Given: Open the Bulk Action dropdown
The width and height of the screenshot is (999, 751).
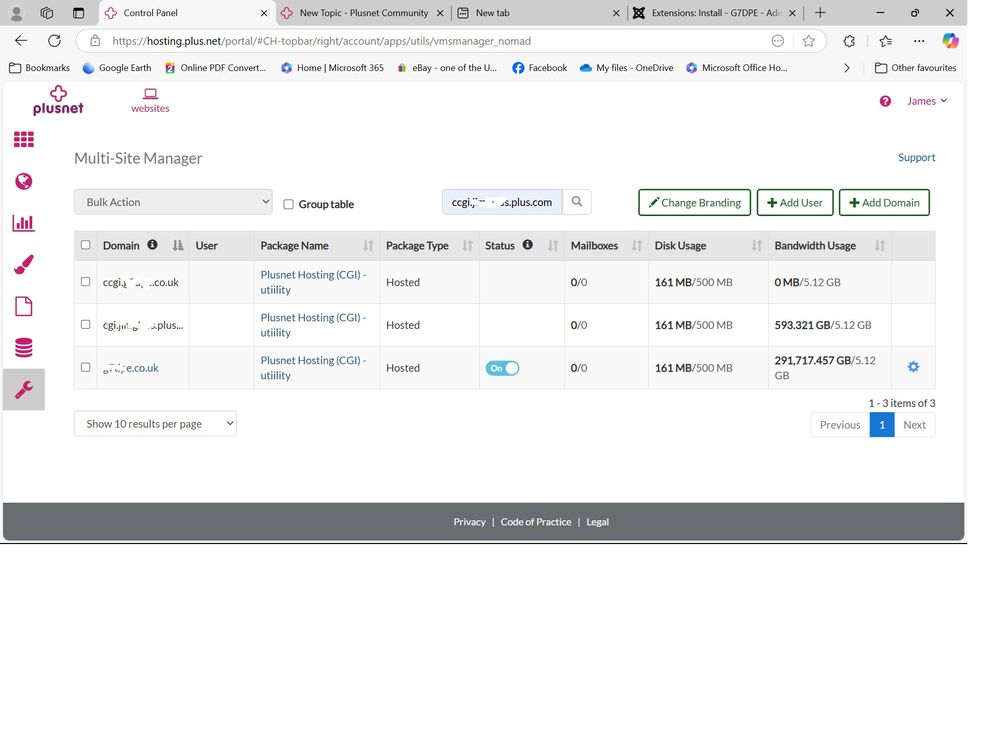Looking at the screenshot, I should (x=173, y=202).
